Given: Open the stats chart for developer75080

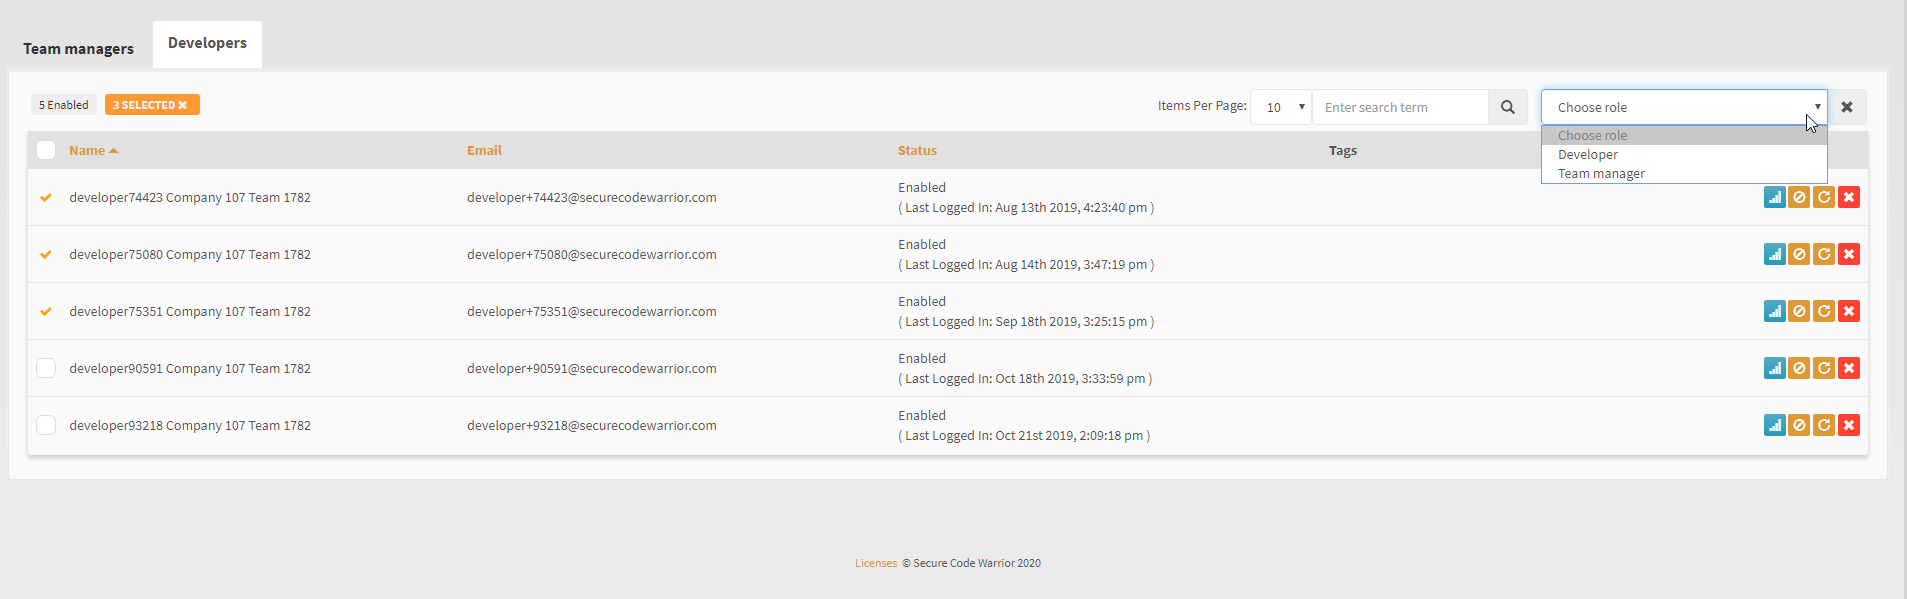Looking at the screenshot, I should coord(1775,254).
